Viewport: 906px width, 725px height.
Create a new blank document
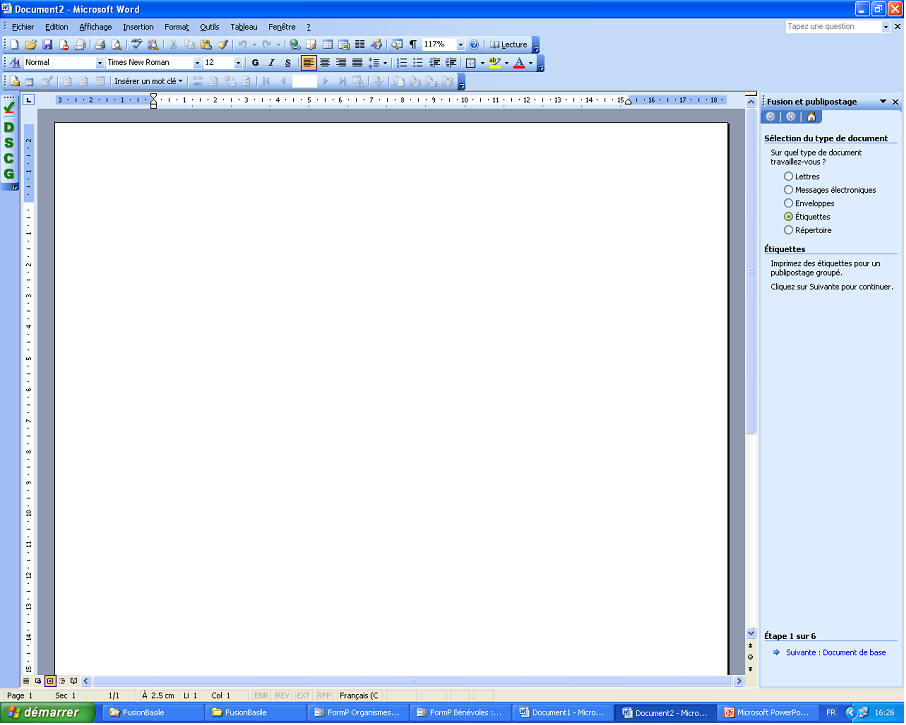click(x=14, y=44)
